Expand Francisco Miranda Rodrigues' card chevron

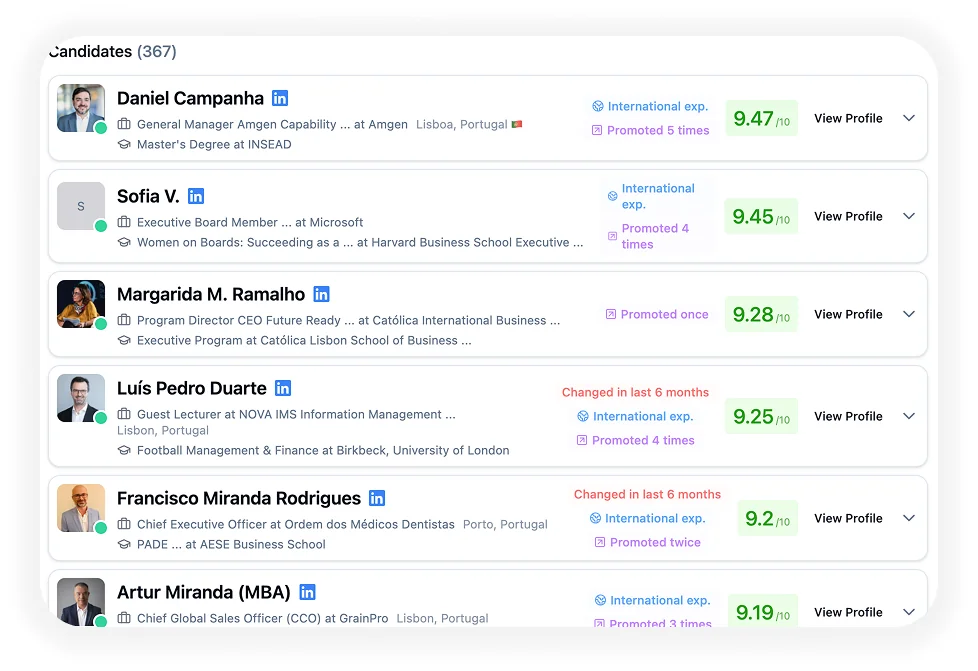(909, 518)
